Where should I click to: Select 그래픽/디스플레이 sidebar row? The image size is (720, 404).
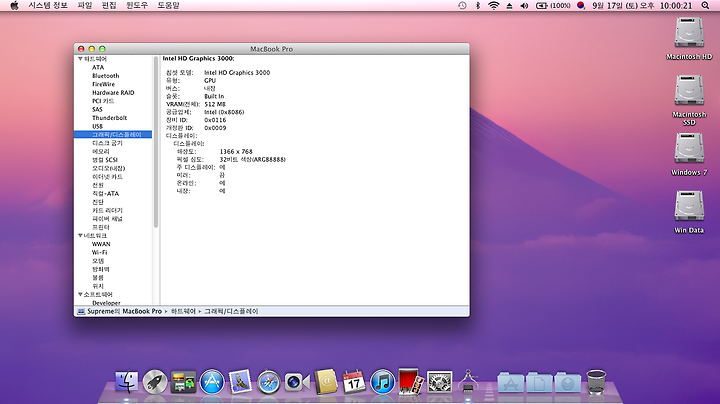coord(113,135)
